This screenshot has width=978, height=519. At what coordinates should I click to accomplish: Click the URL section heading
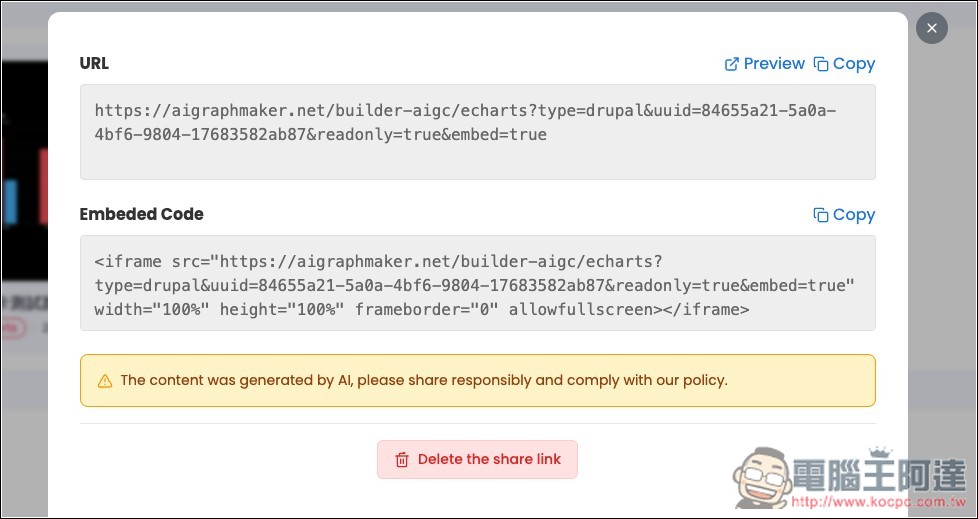(94, 64)
